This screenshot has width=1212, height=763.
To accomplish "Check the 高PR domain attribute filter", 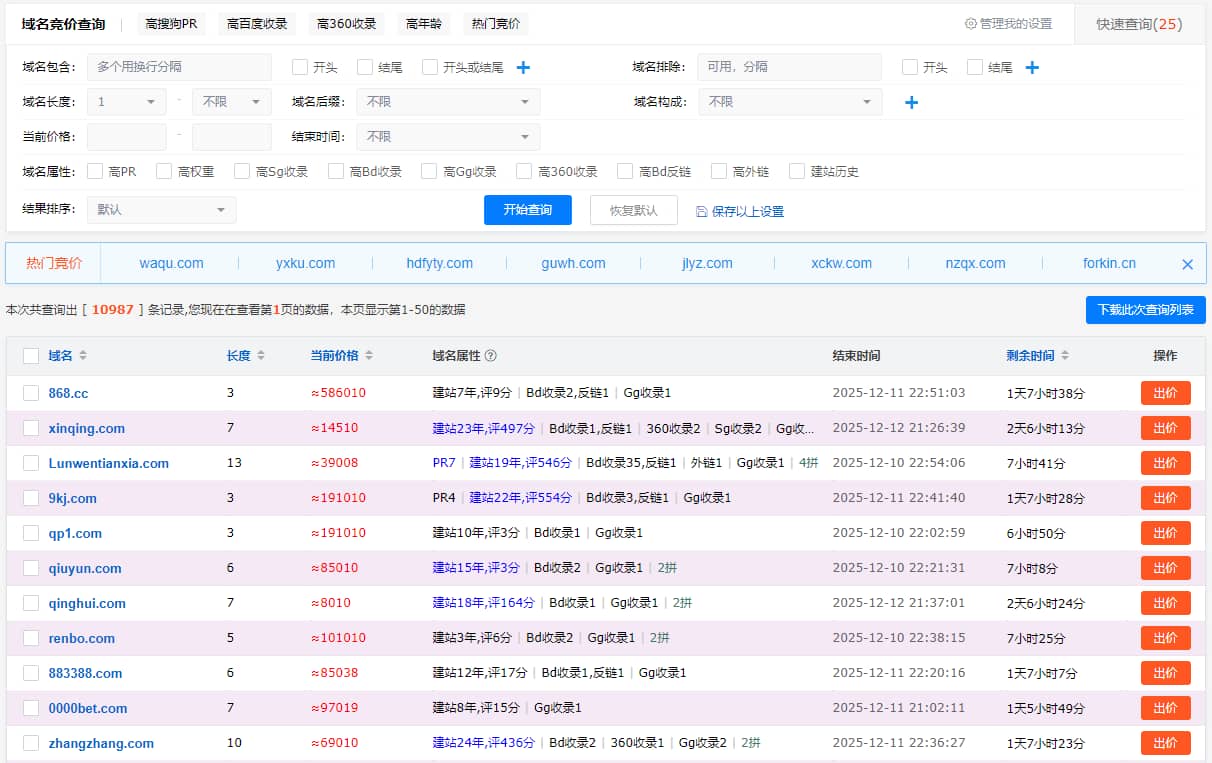I will [x=94, y=170].
